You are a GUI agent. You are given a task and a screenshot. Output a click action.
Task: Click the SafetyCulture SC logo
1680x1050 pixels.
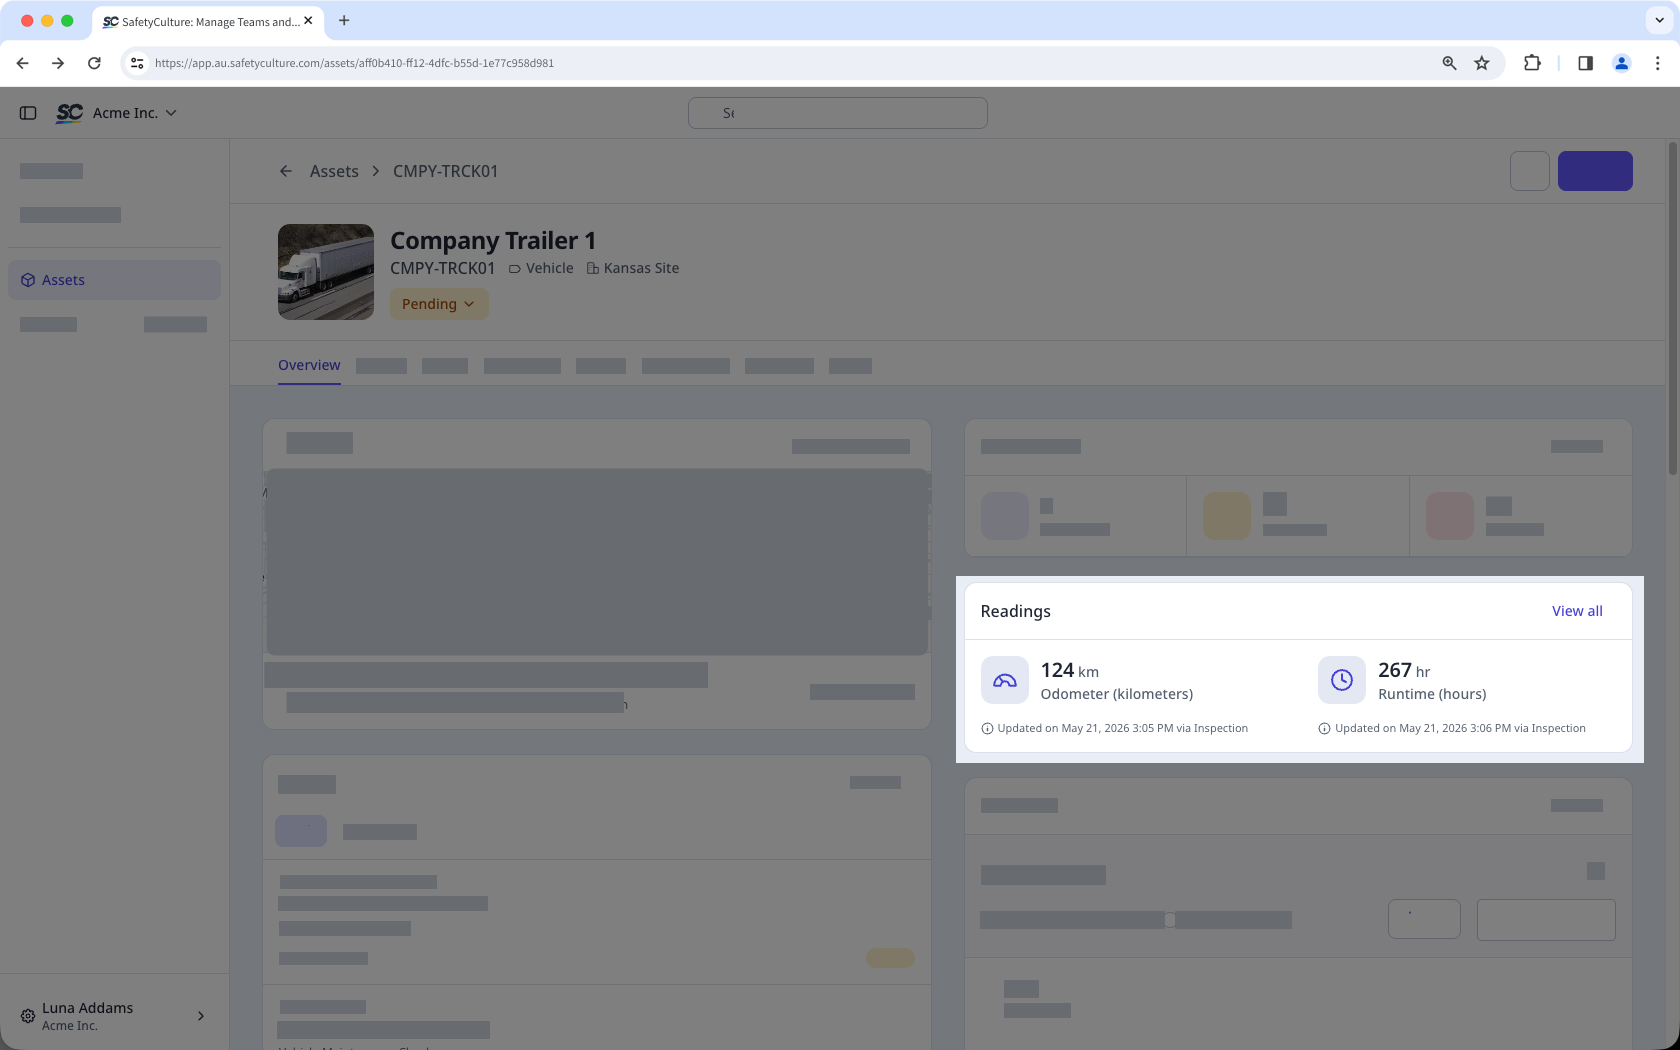69,113
